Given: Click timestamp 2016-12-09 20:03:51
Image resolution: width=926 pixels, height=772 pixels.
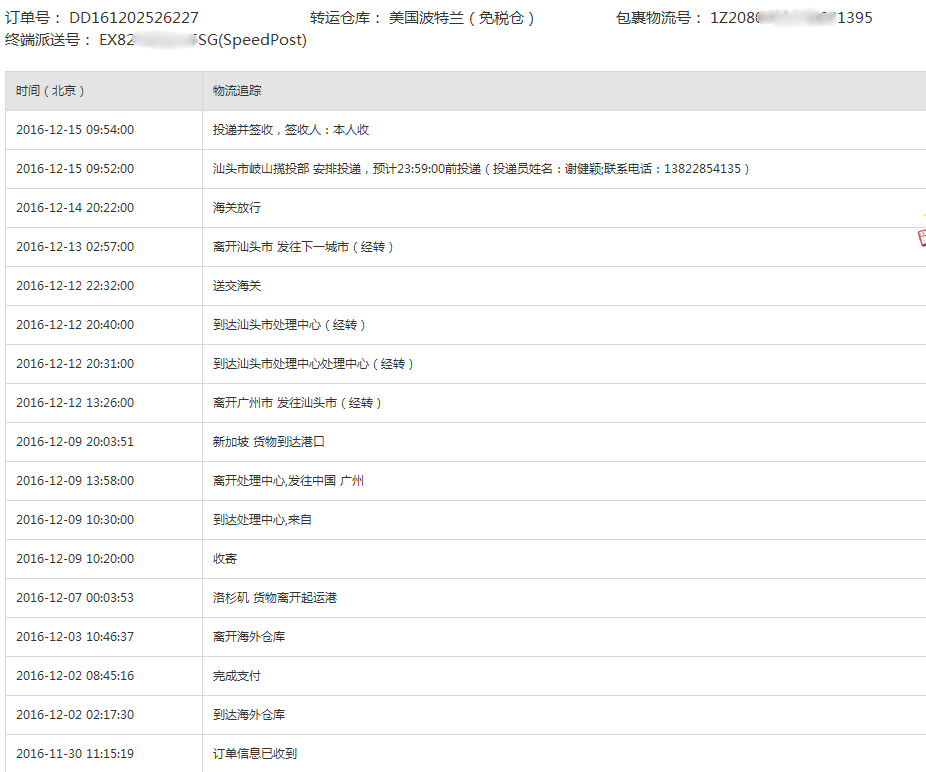Looking at the screenshot, I should pos(75,441).
